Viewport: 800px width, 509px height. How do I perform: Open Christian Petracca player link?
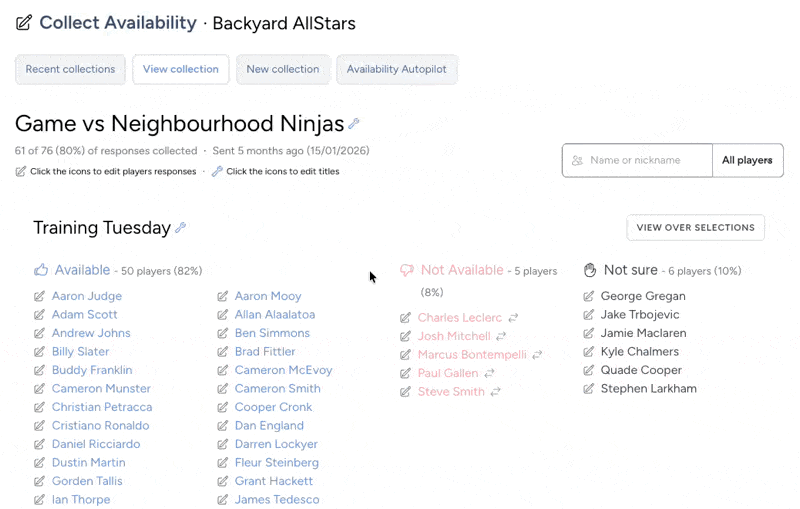point(102,407)
